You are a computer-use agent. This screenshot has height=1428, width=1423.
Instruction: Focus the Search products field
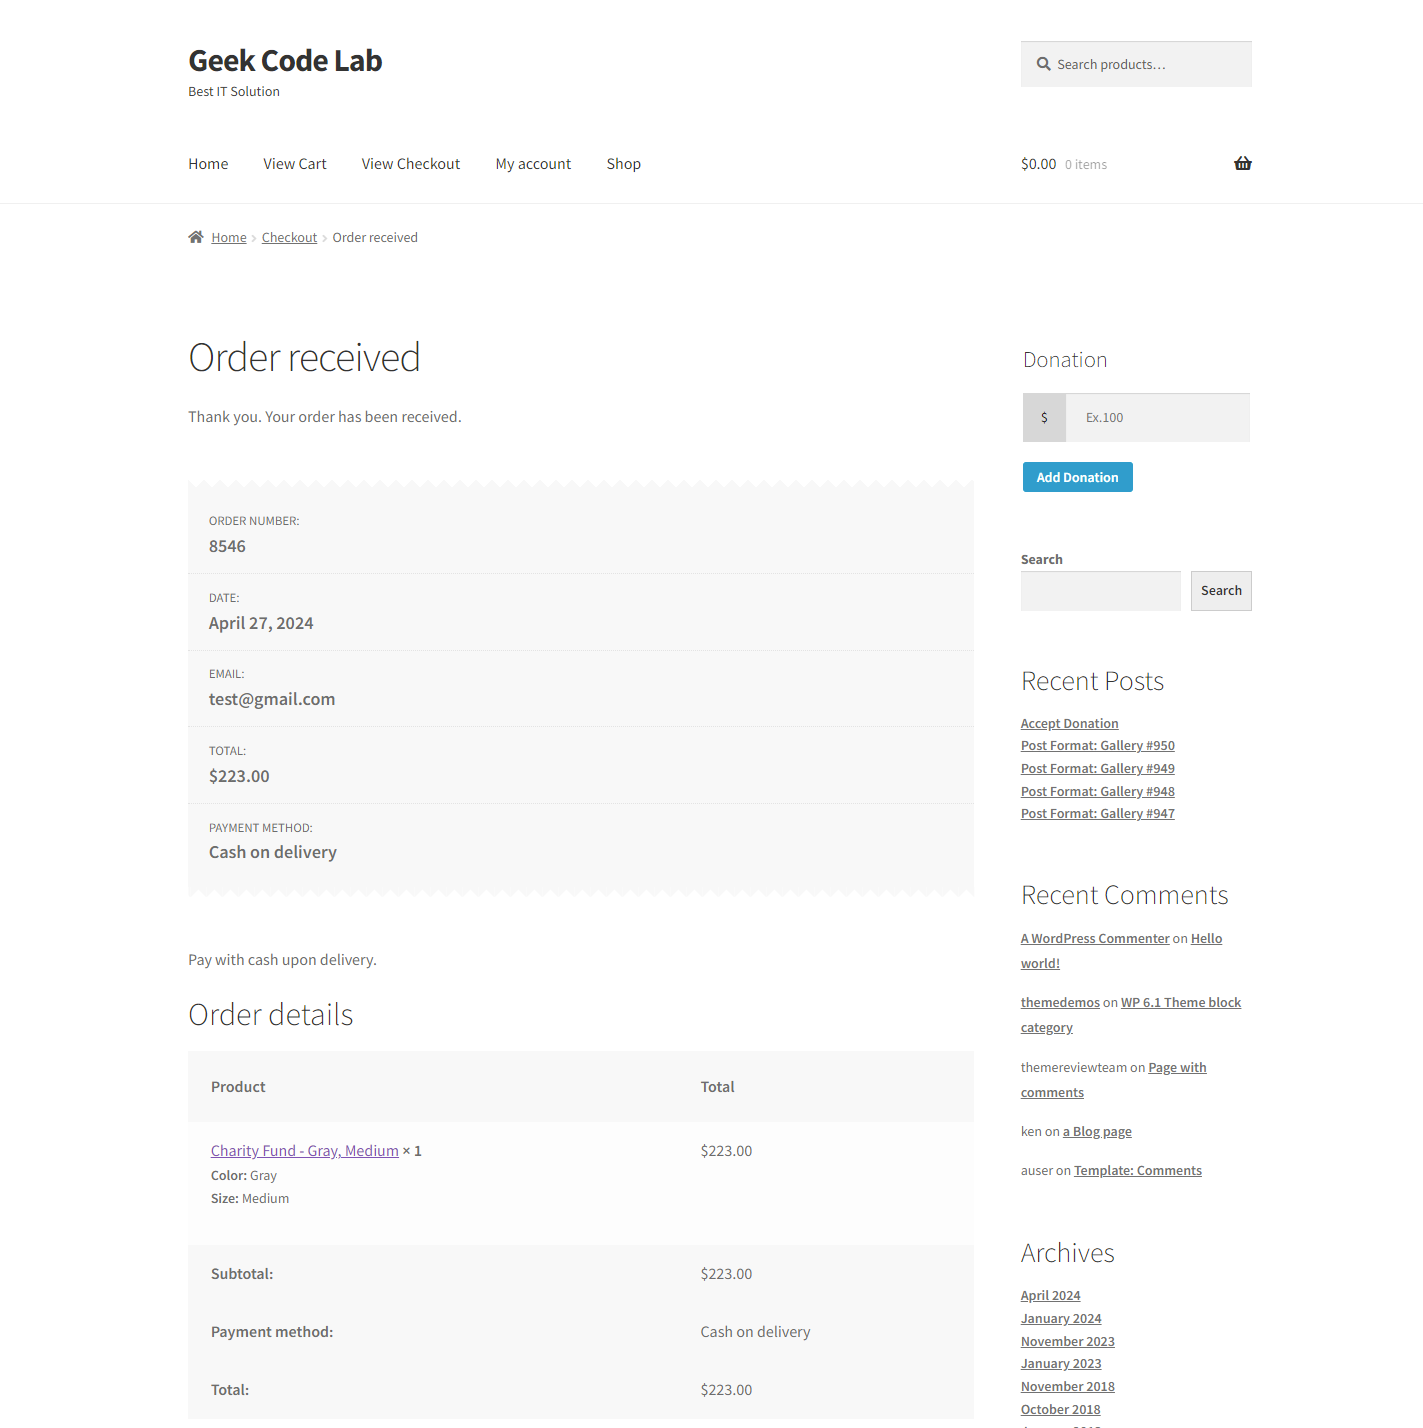point(1136,64)
